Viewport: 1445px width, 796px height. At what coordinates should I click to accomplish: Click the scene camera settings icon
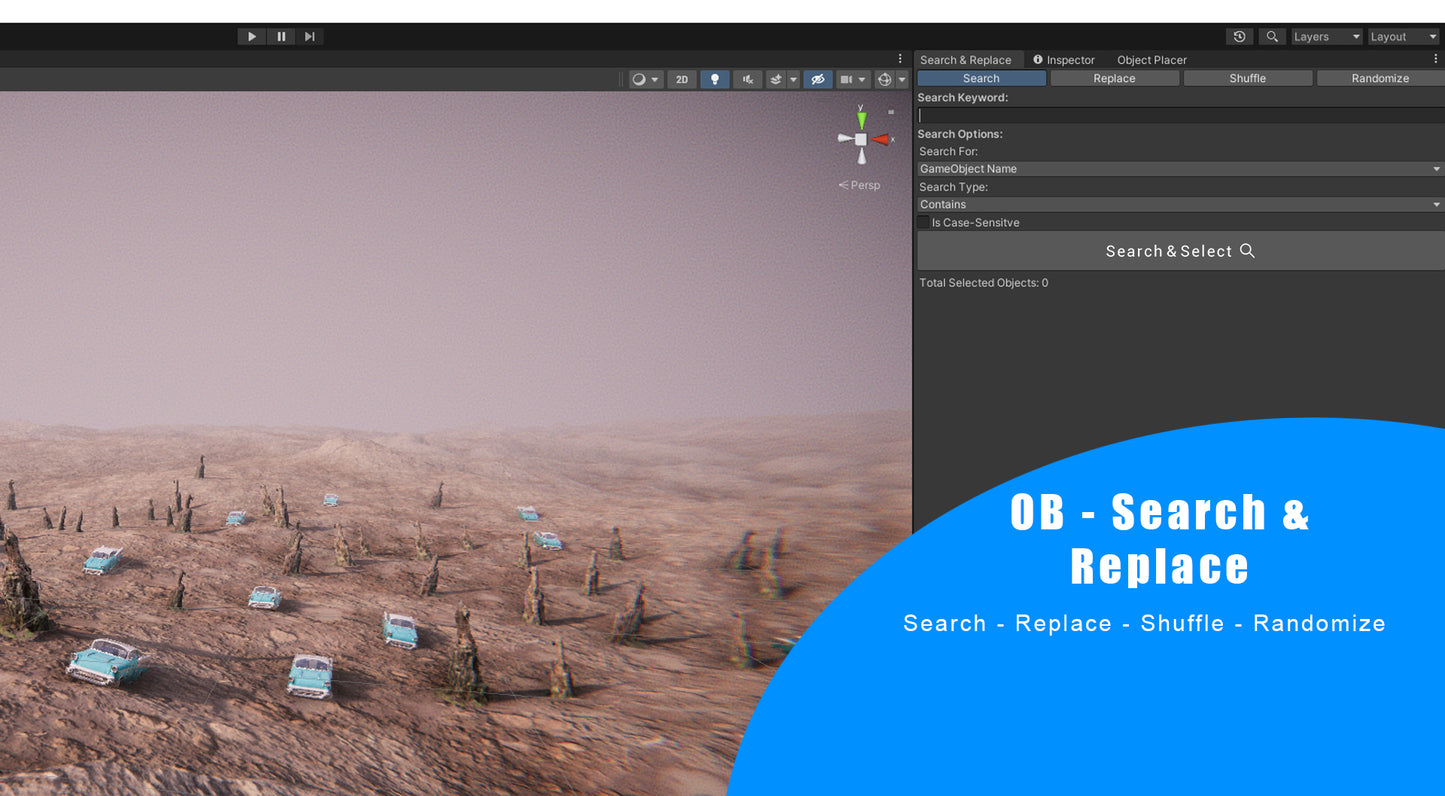pos(846,80)
